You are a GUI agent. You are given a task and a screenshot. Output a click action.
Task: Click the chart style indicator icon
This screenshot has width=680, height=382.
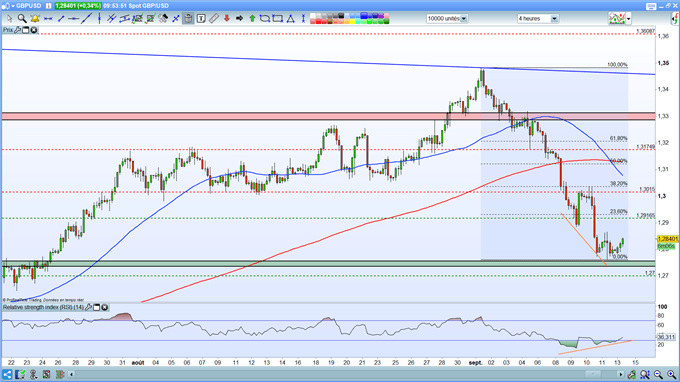pos(617,19)
